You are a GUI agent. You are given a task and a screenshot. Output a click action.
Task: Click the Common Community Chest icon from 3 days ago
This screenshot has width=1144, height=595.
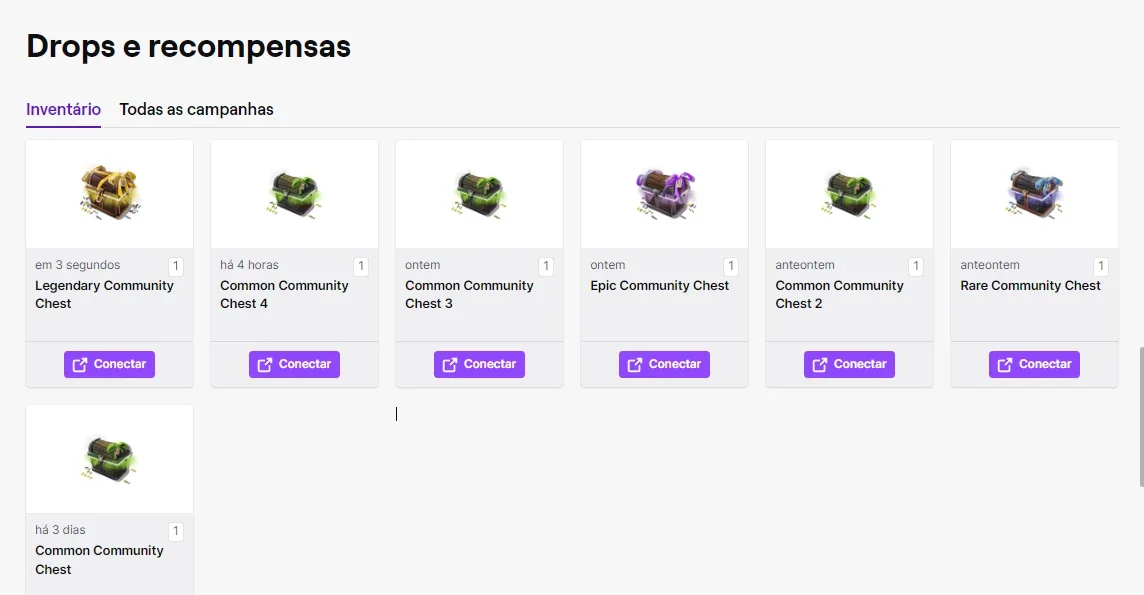coord(109,459)
